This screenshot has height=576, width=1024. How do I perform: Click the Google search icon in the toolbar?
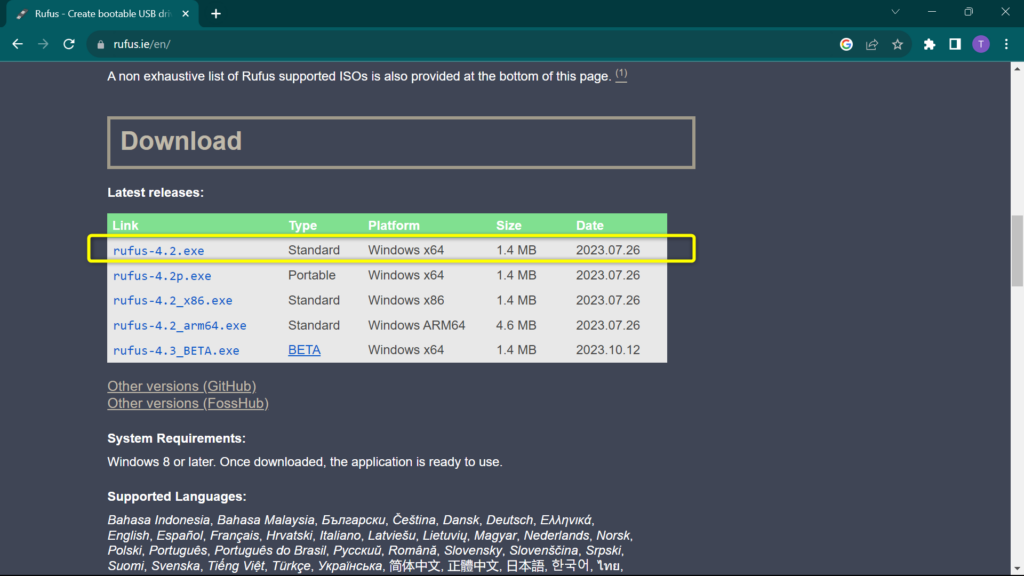[x=845, y=44]
